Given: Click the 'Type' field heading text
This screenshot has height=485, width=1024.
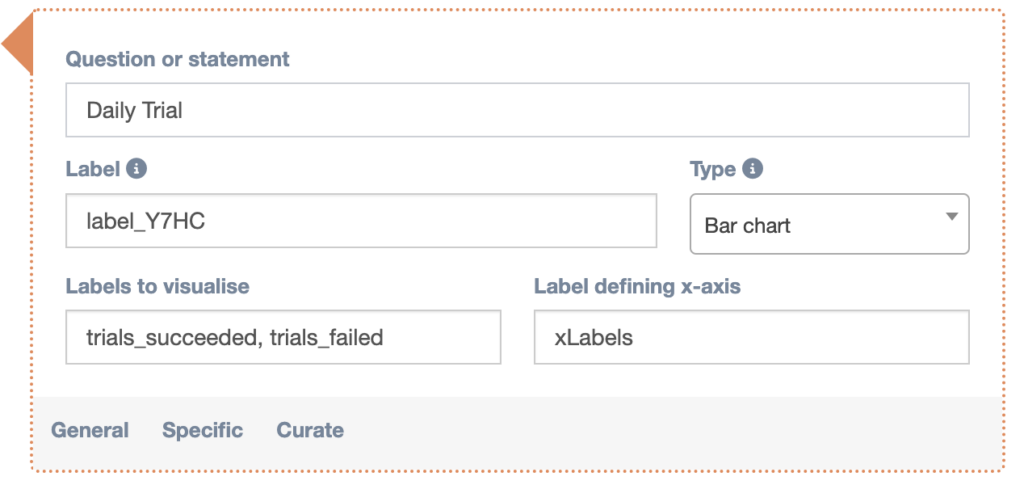Looking at the screenshot, I should (x=712, y=169).
